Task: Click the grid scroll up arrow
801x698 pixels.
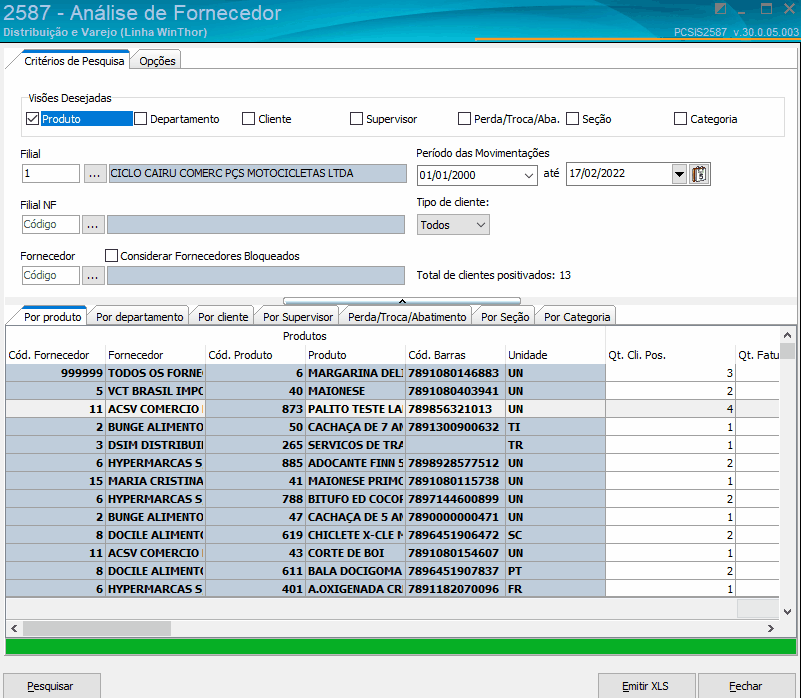Action: pos(787,336)
